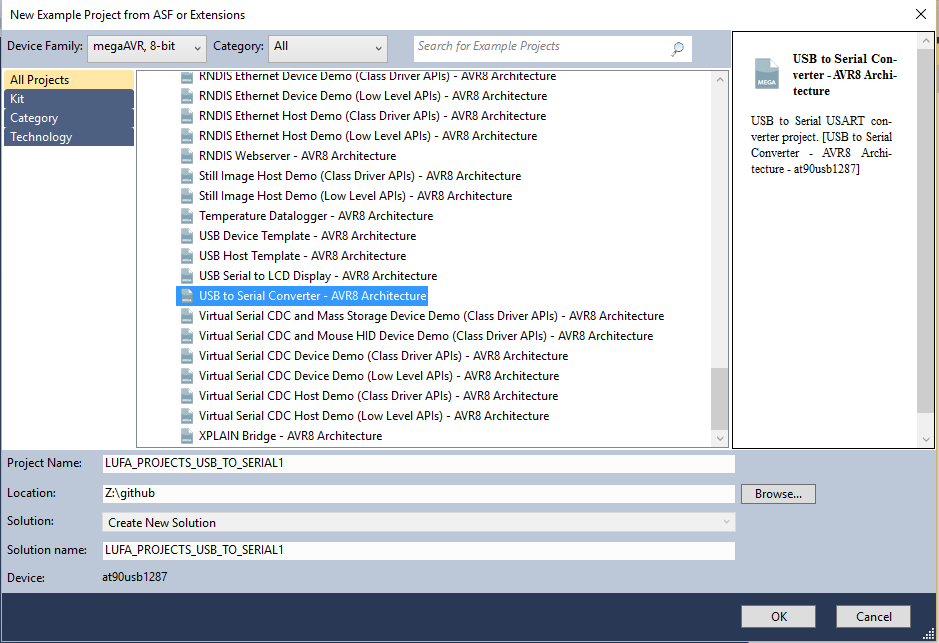Viewport: 939px width, 643px height.
Task: Click the Browse... button
Action: coord(778,494)
